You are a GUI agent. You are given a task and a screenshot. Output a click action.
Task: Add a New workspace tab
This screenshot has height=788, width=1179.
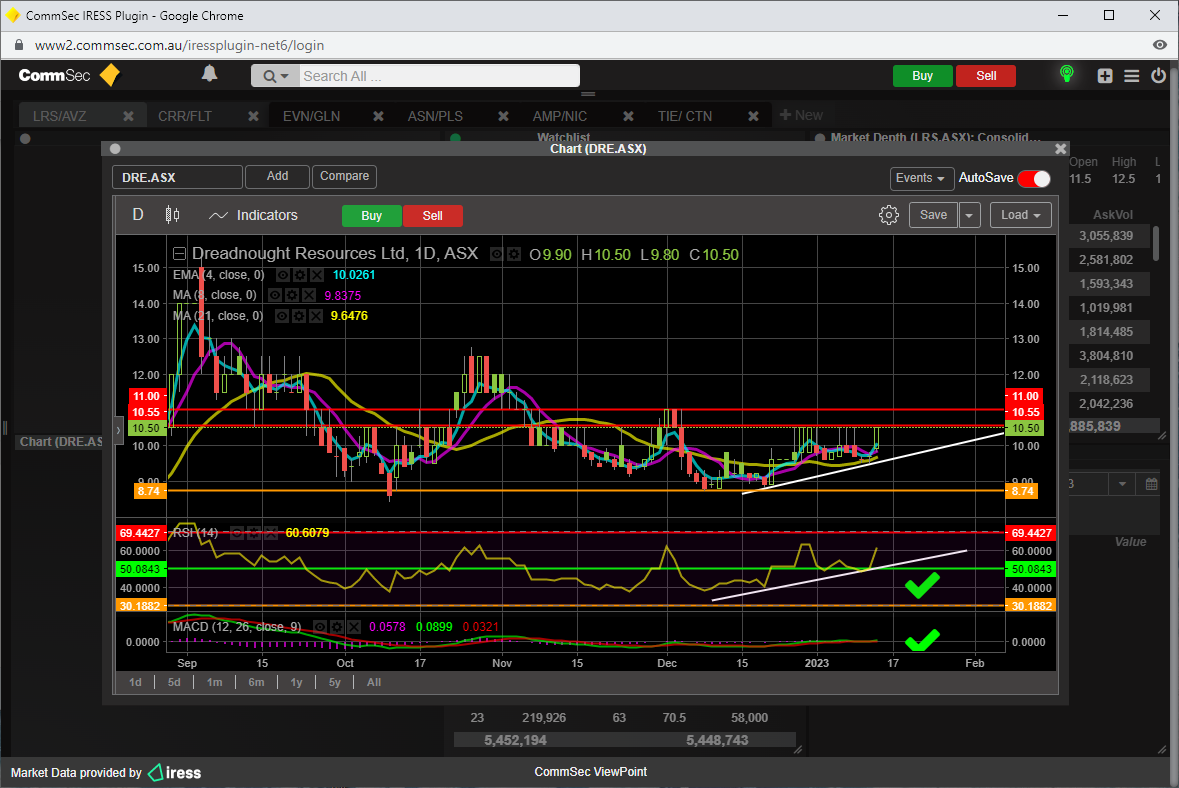pos(802,115)
